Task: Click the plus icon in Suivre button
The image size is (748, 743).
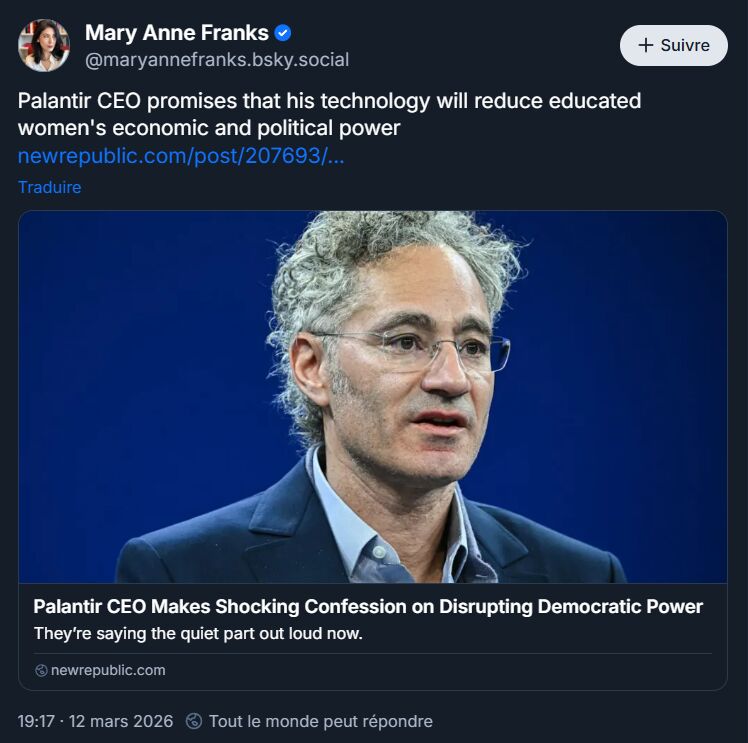Action: (x=645, y=45)
